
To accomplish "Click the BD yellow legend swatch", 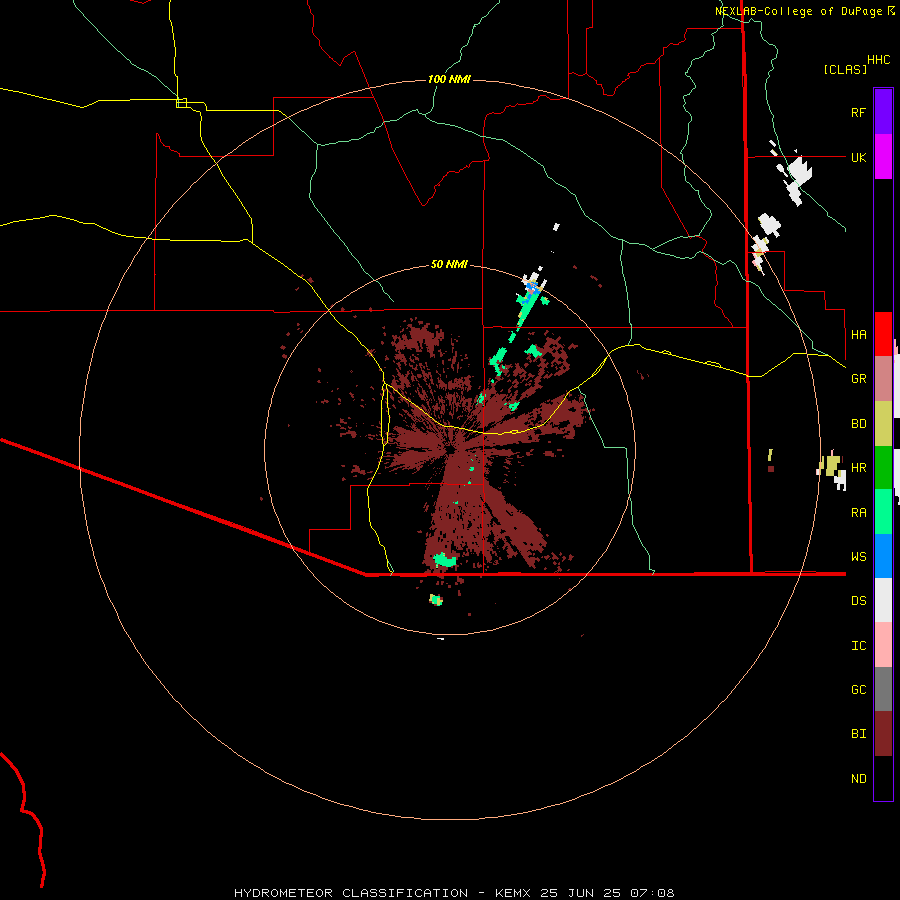I will point(883,424).
